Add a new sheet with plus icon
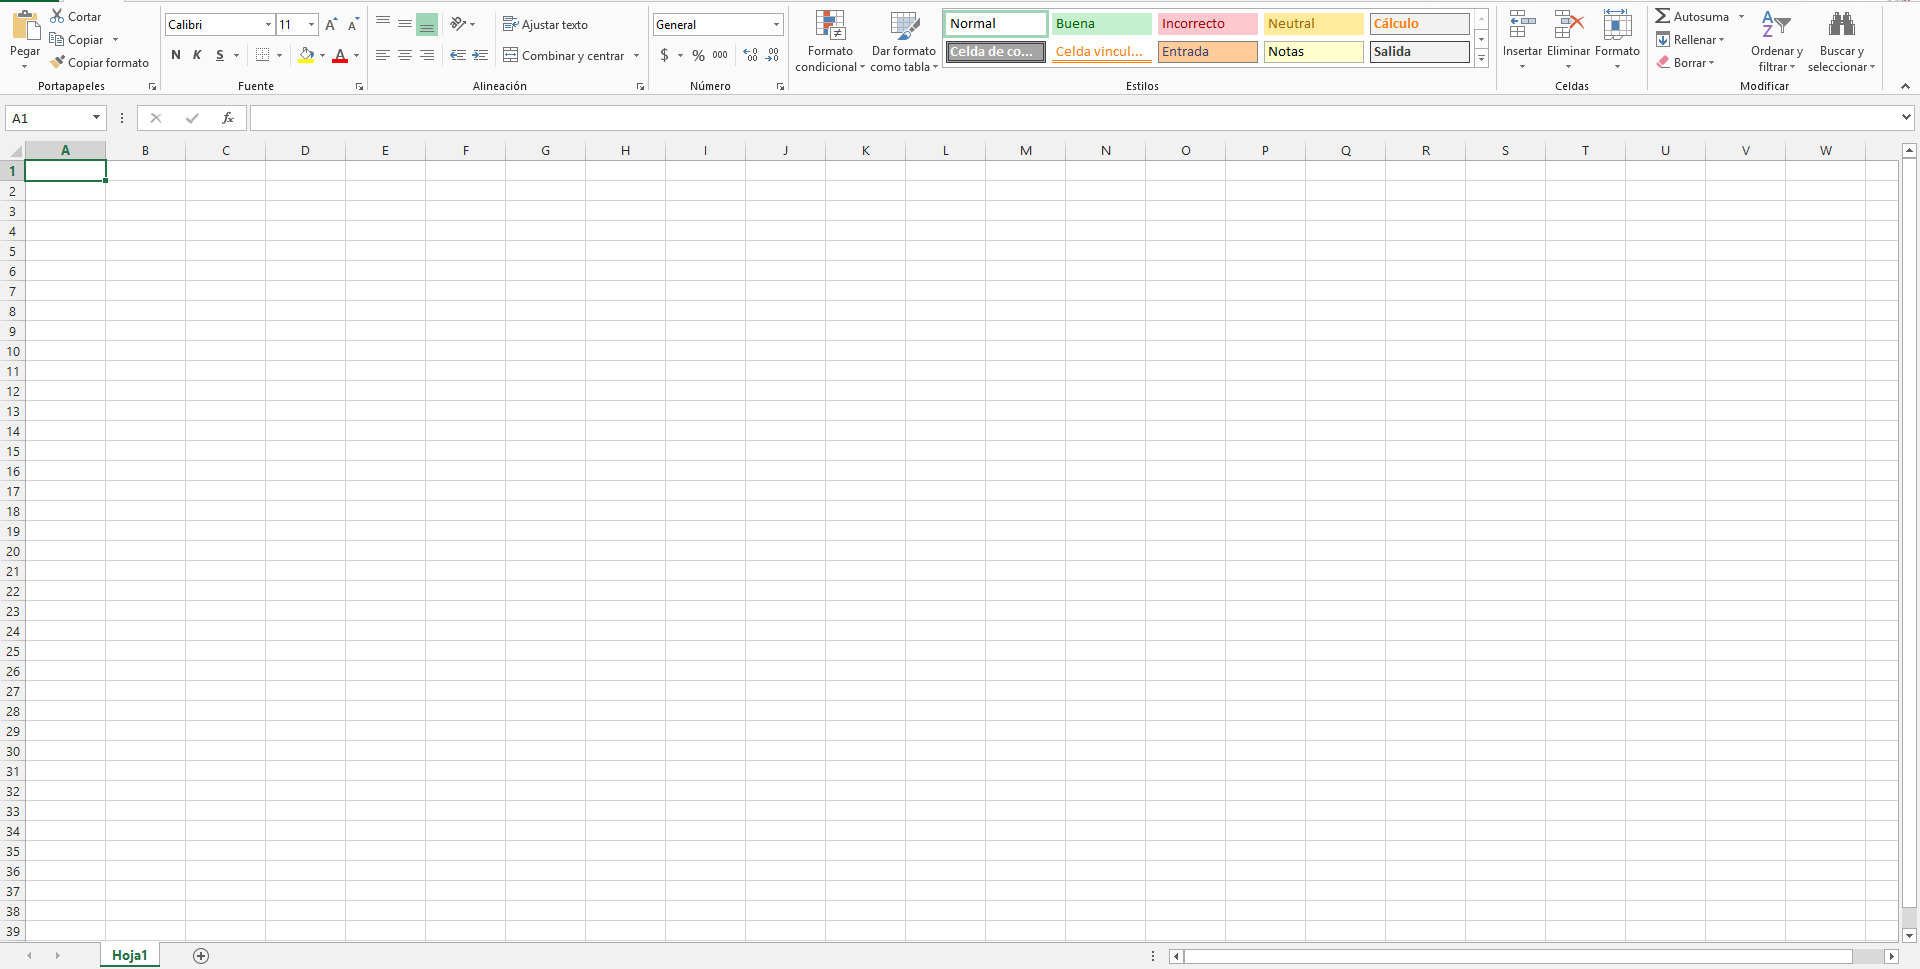Viewport: 1920px width, 969px height. pos(201,956)
